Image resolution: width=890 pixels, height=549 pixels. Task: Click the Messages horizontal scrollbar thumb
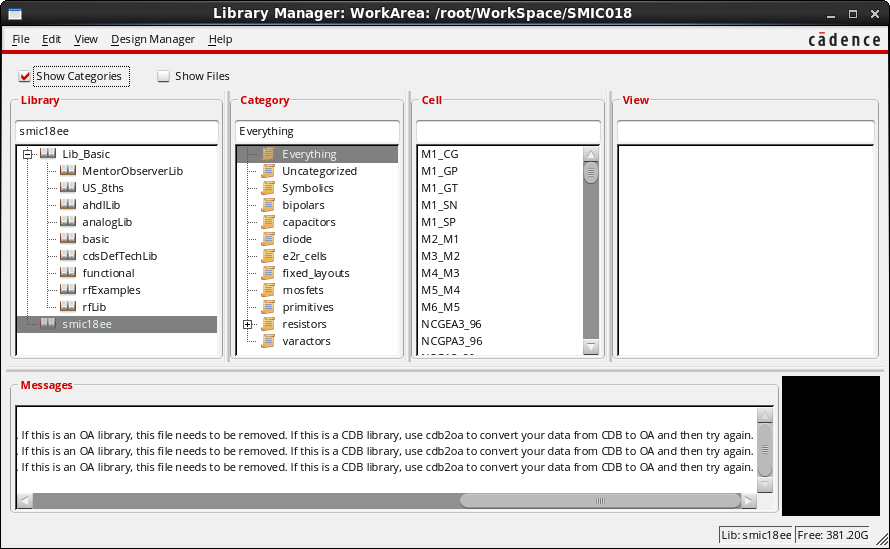[x=600, y=500]
